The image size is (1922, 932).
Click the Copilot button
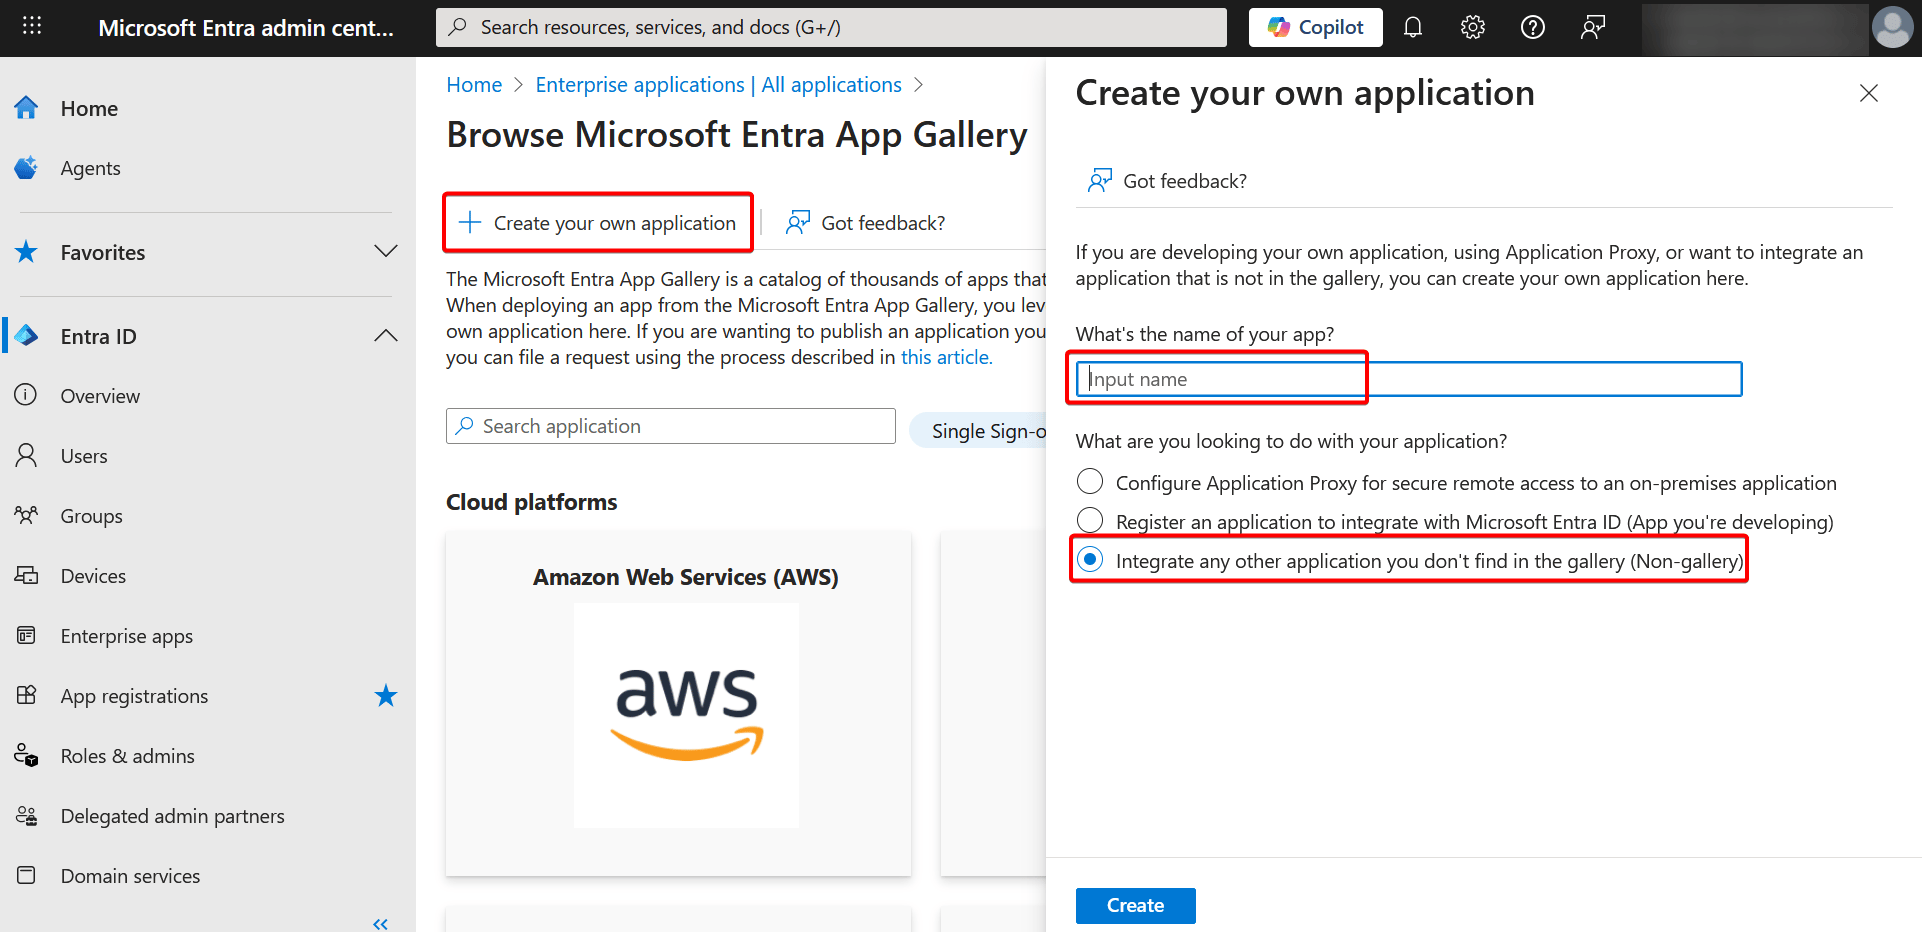[x=1315, y=27]
